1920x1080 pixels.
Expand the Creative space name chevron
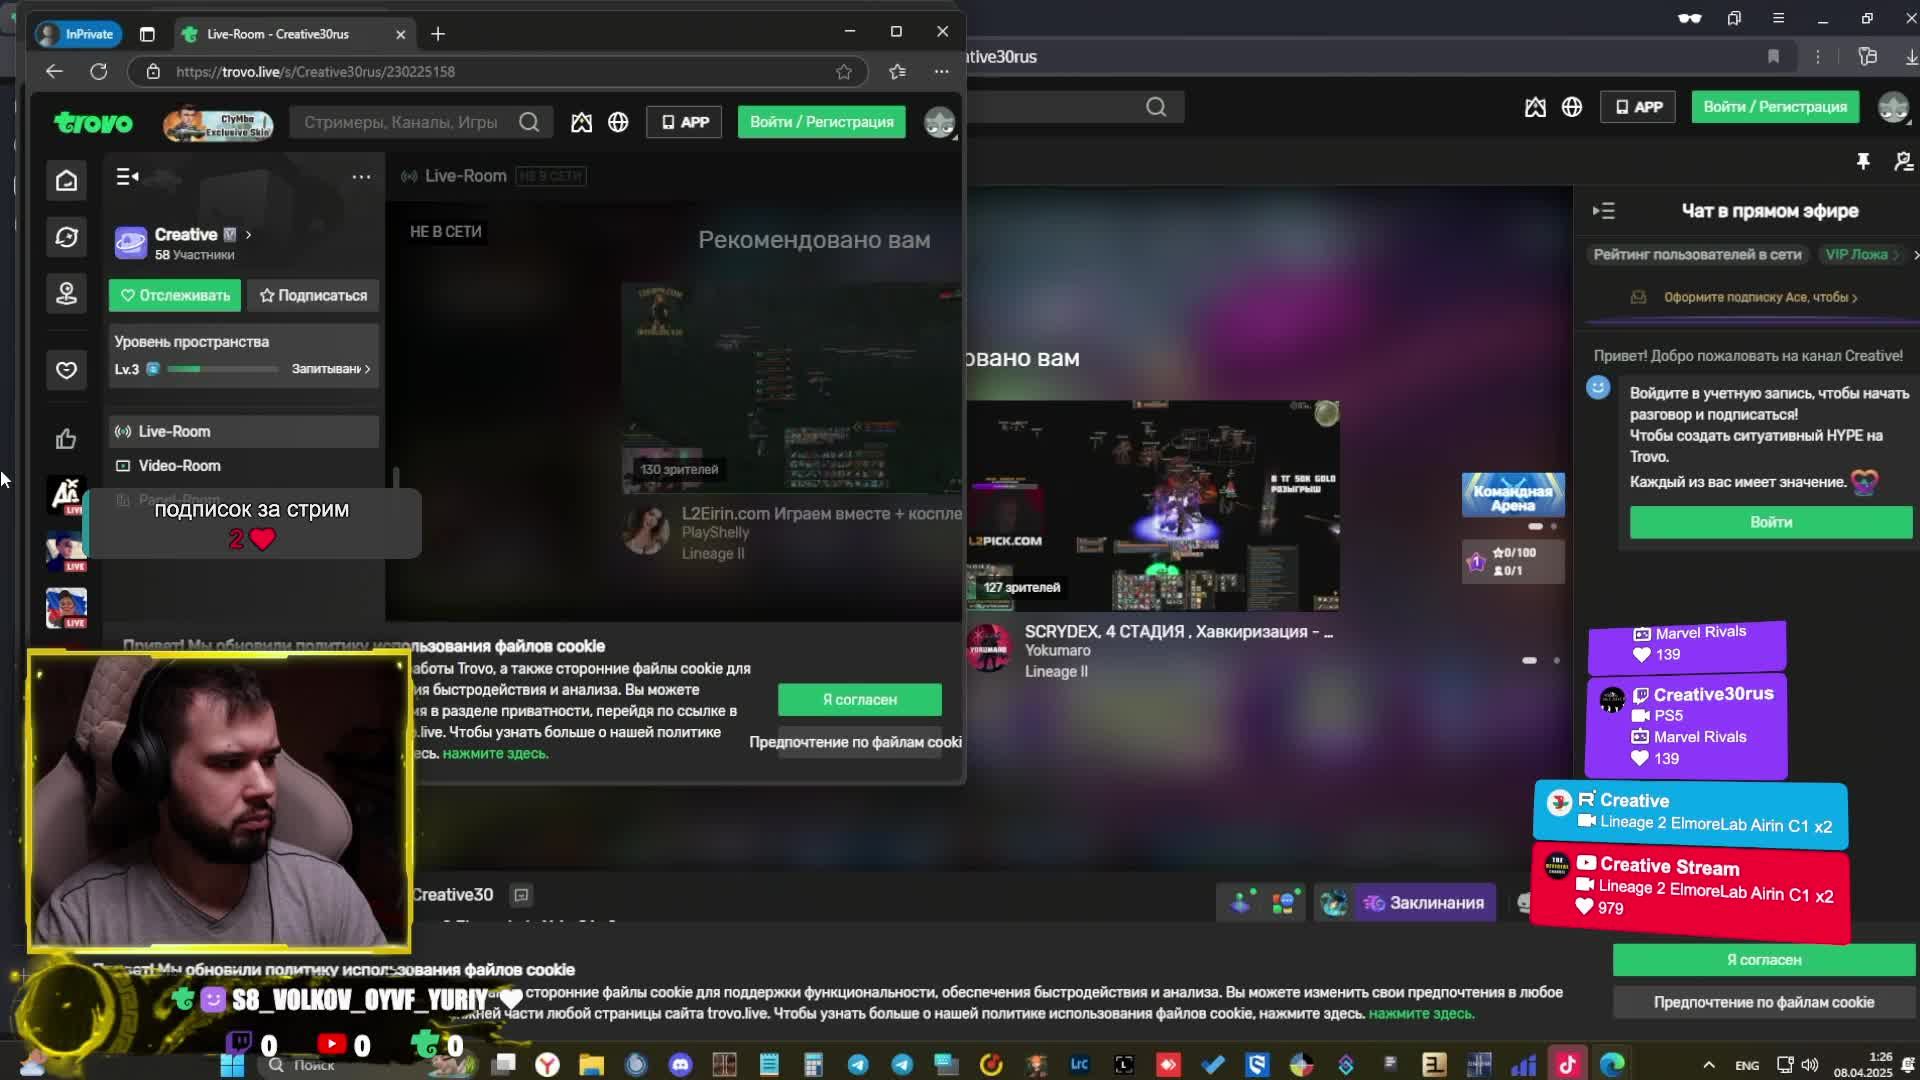point(248,235)
